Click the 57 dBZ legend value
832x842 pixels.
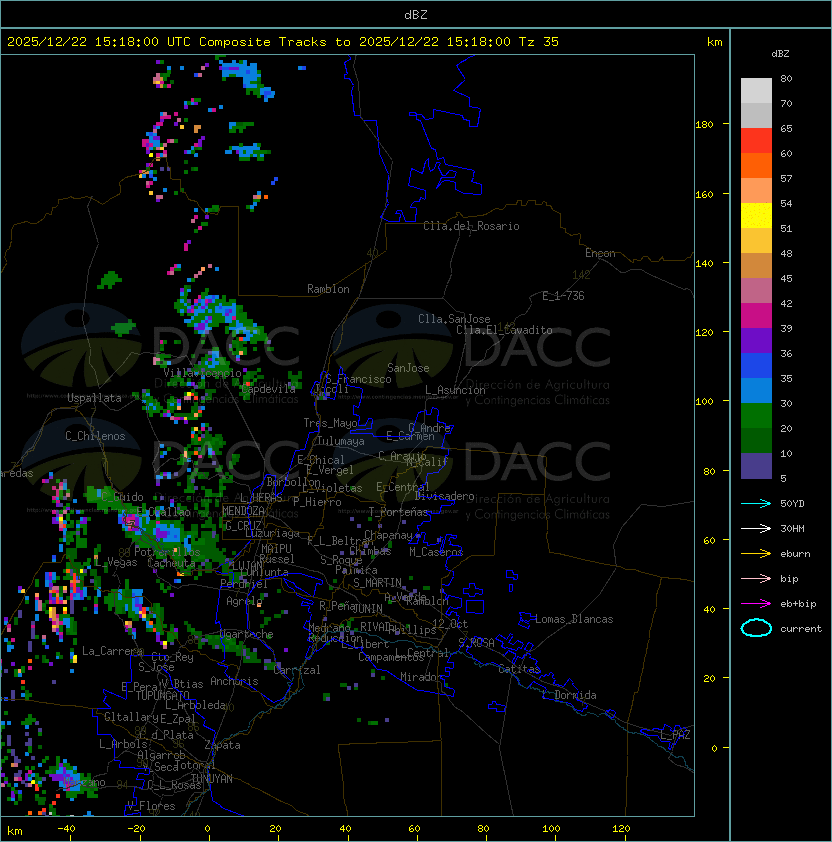point(786,178)
